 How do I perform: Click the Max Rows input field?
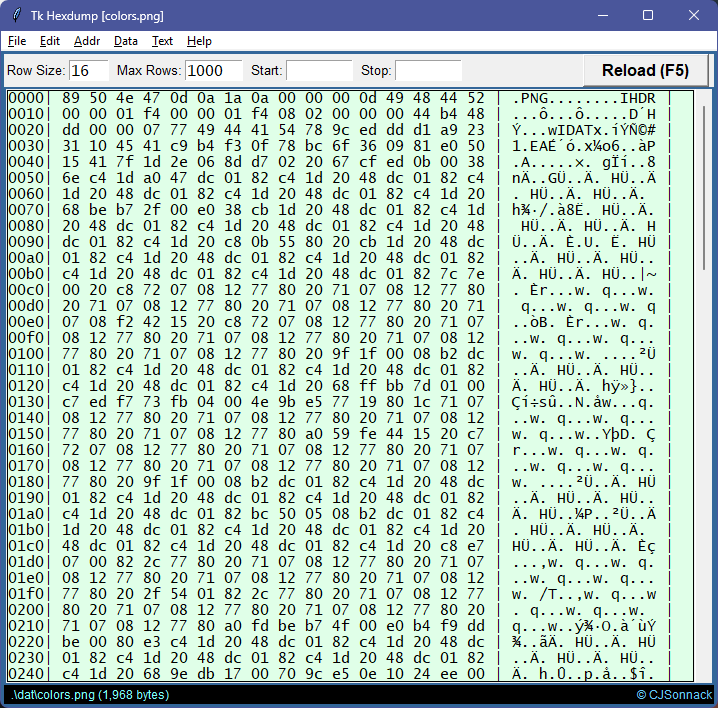tap(214, 71)
